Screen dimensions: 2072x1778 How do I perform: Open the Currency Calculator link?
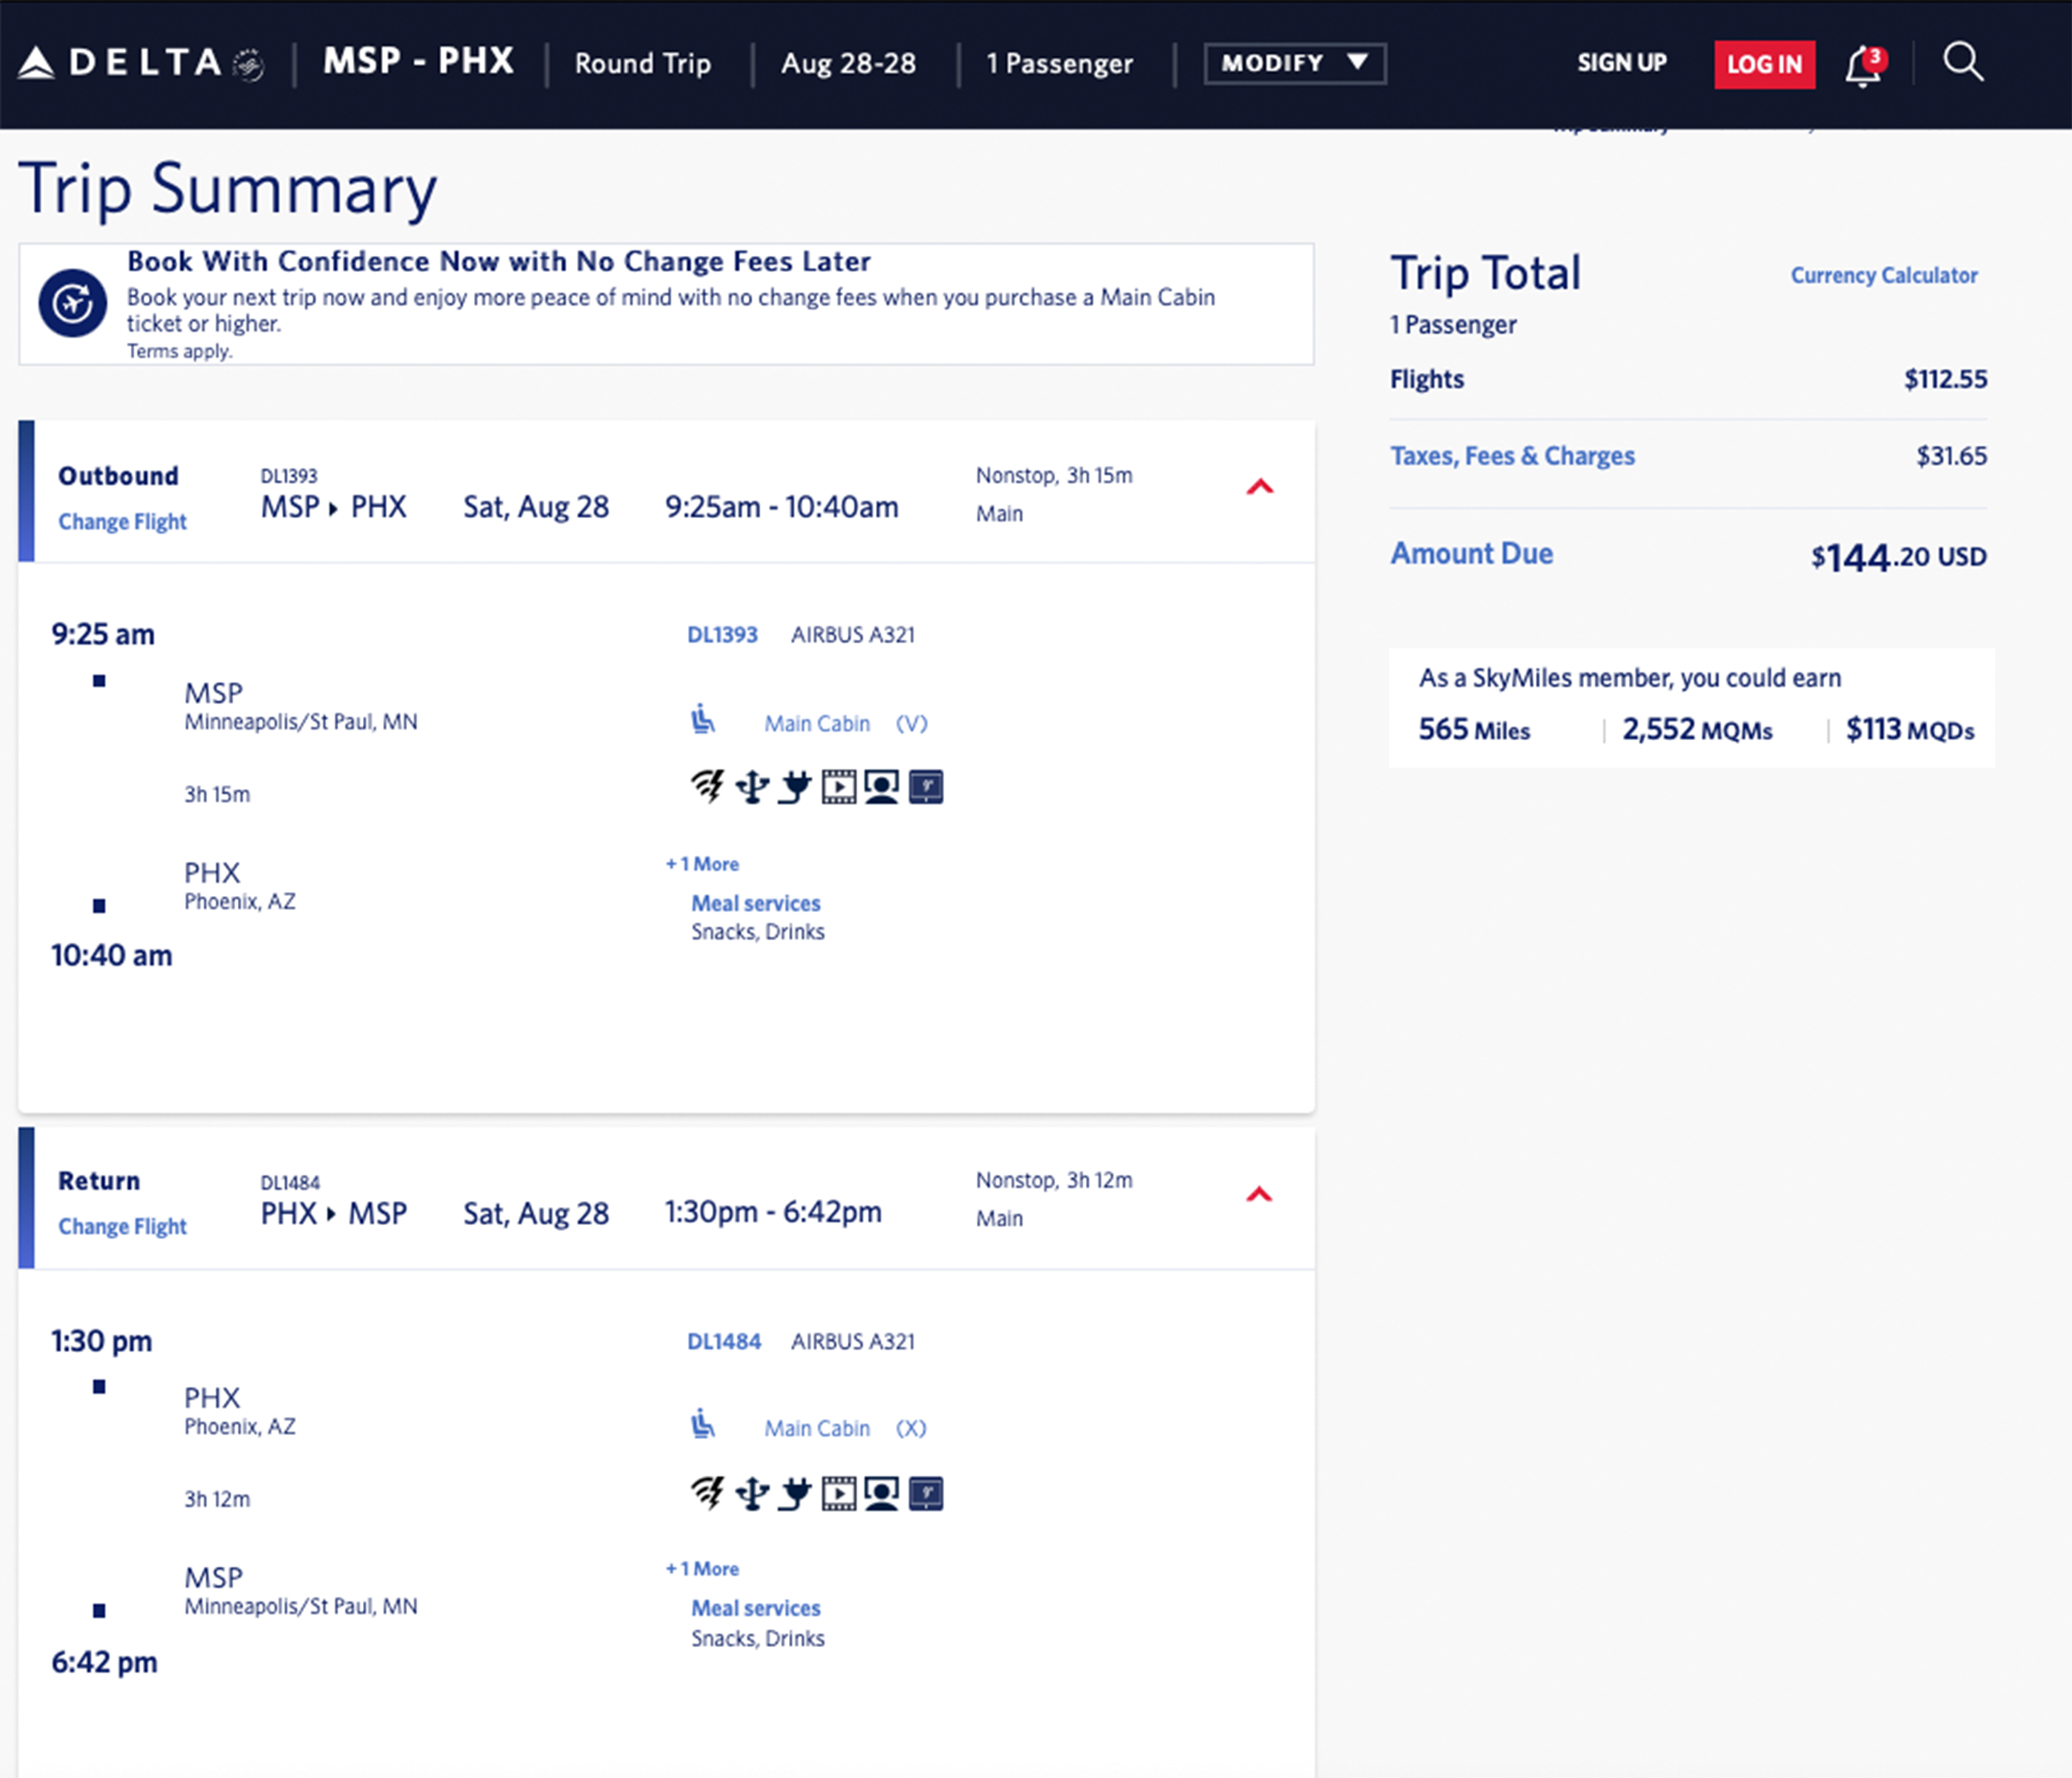click(1884, 275)
